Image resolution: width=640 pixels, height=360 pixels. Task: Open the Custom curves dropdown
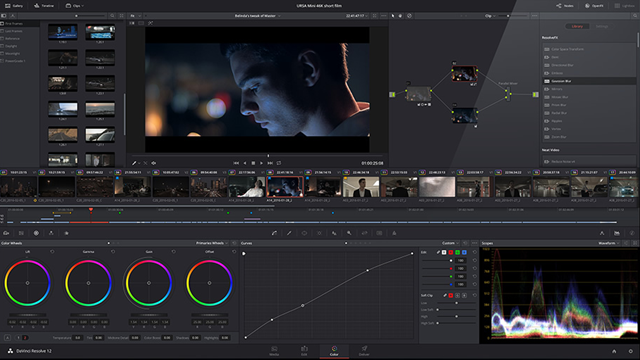tap(450, 243)
